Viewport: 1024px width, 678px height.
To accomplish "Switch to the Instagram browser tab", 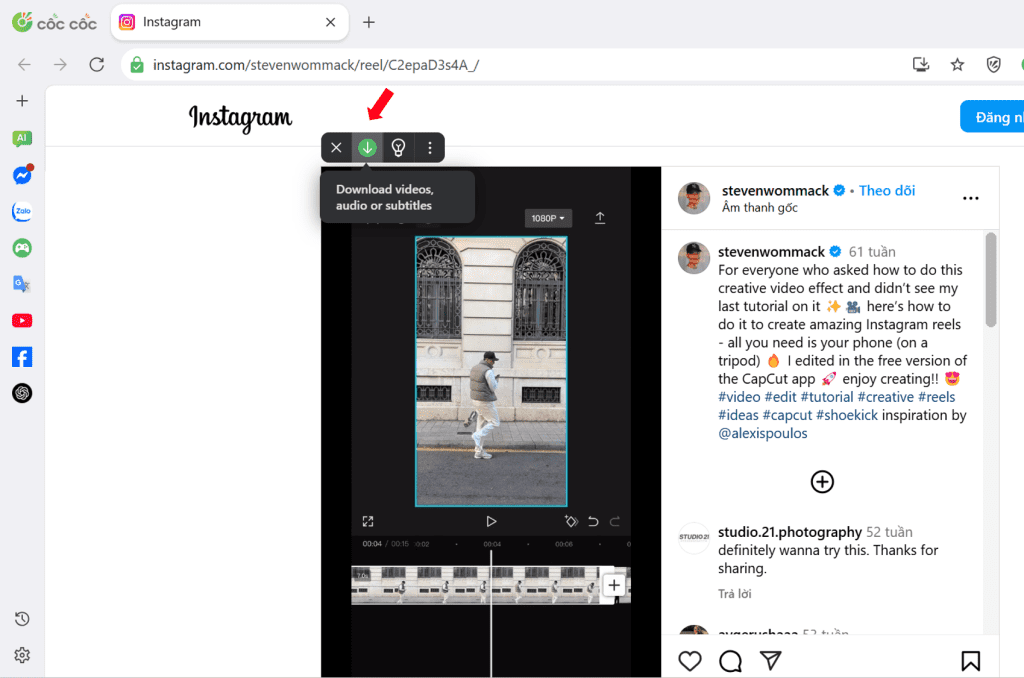I will point(200,21).
